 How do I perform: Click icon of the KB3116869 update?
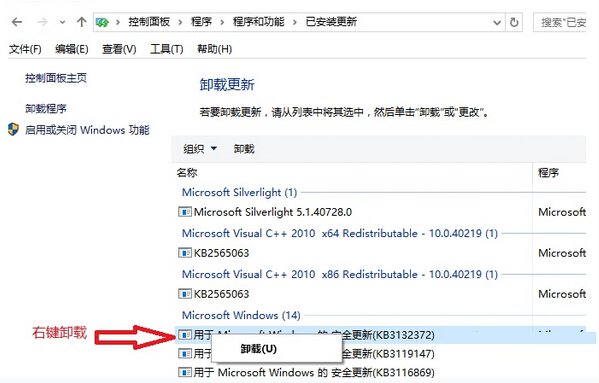(185, 372)
